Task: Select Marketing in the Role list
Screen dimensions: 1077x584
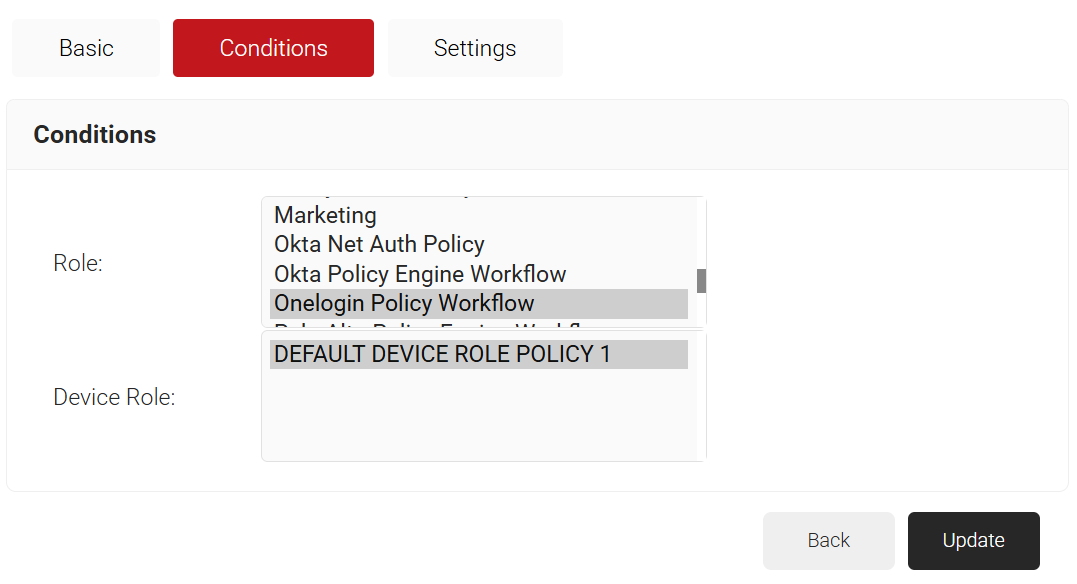Action: [325, 215]
